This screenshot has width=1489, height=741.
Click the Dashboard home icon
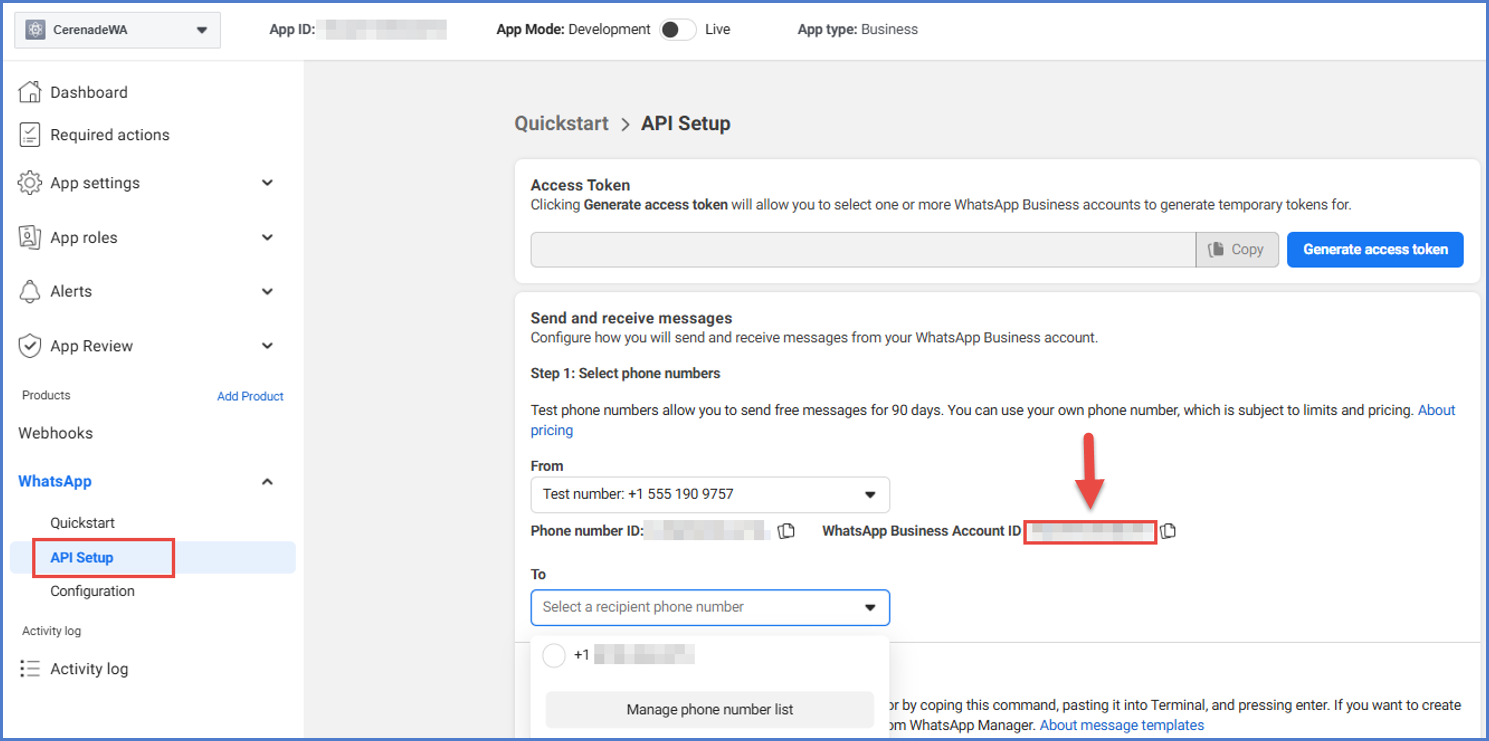pyautogui.click(x=30, y=92)
